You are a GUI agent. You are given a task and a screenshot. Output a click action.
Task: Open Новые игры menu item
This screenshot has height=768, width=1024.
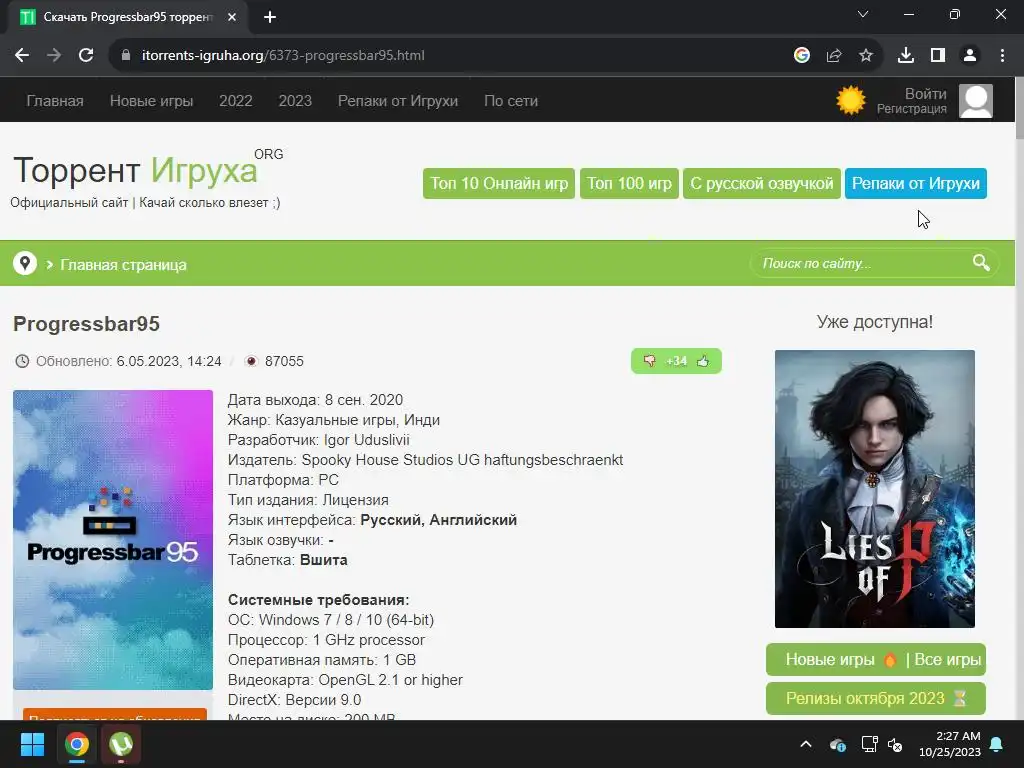tap(152, 101)
